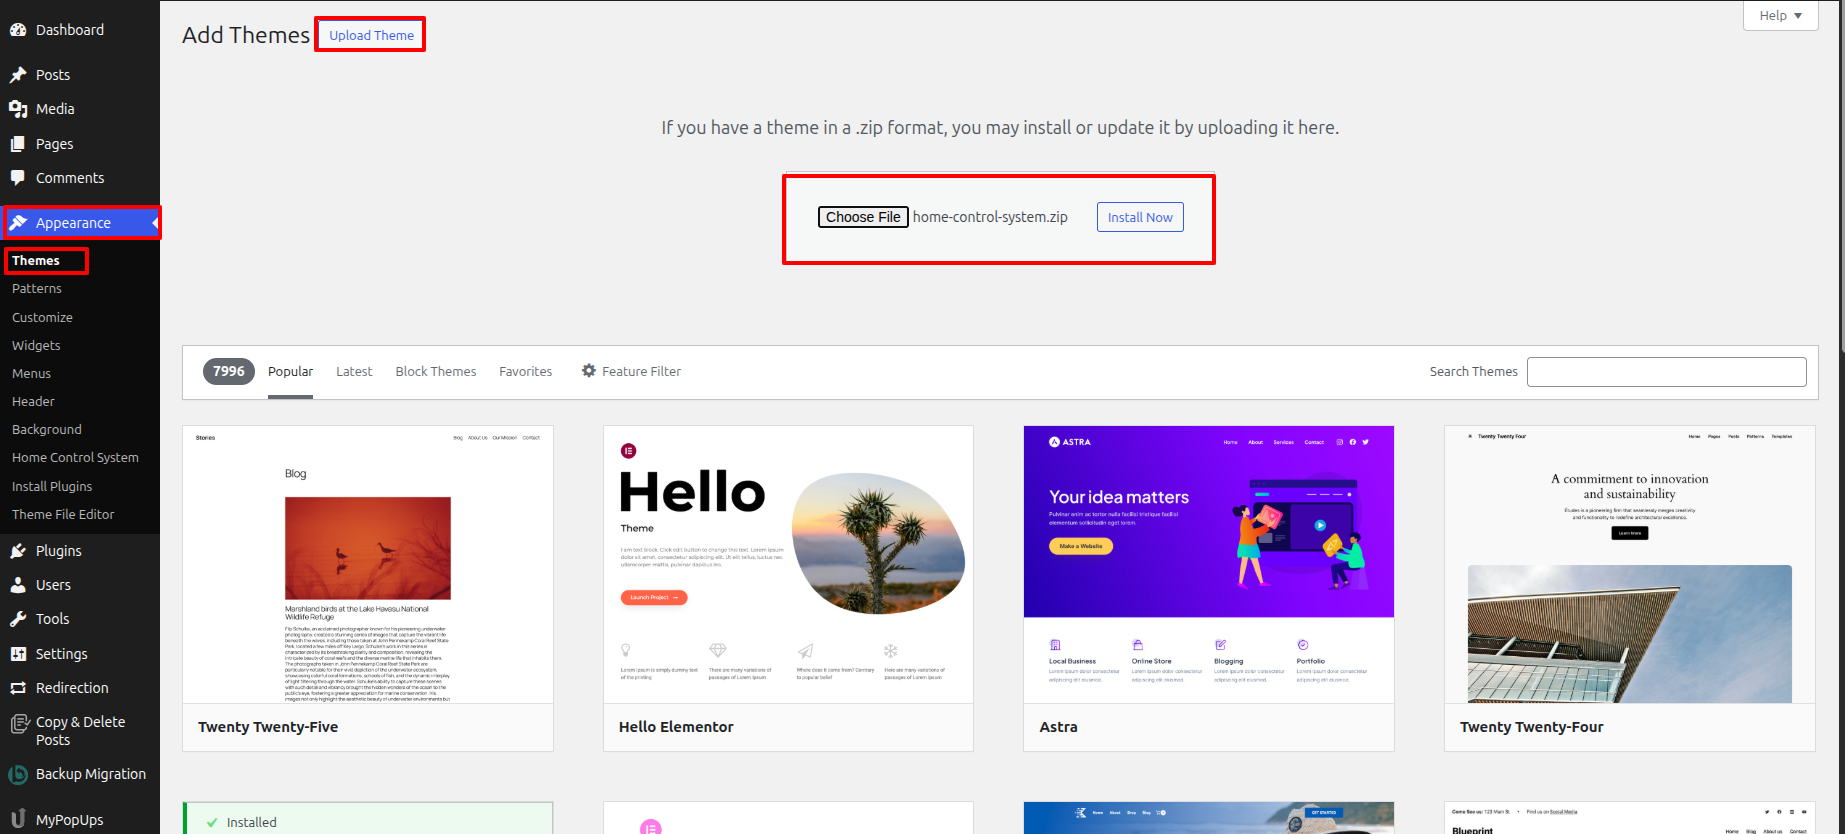Click the Posts pushpin icon
The width and height of the screenshot is (1845, 834).
click(x=18, y=75)
